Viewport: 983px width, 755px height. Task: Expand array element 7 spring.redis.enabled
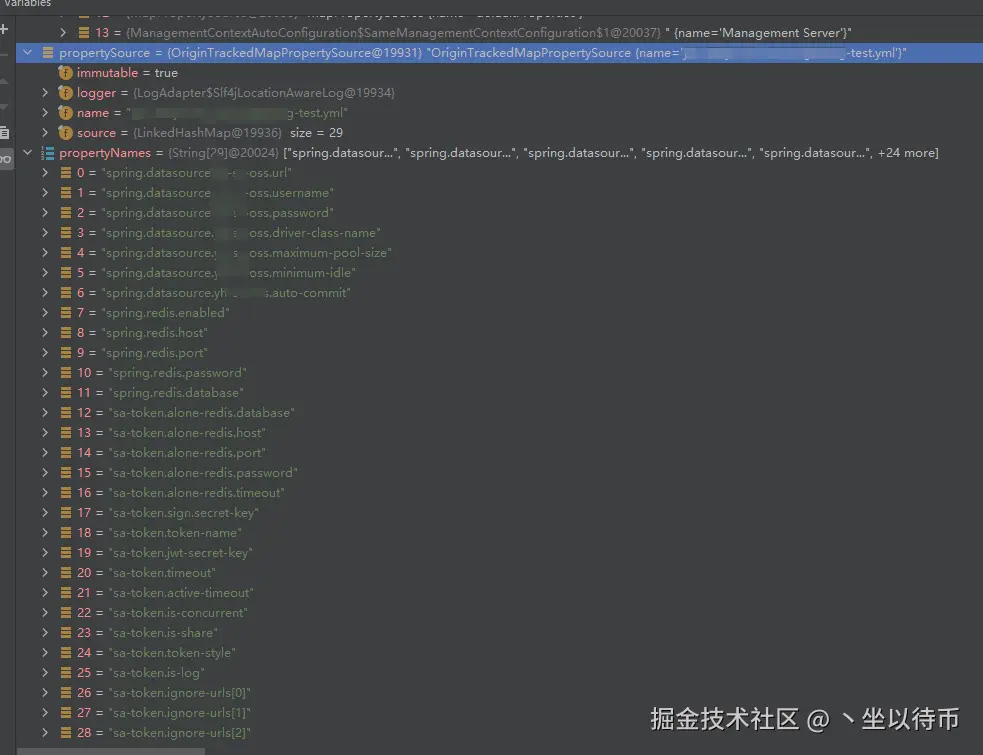(x=45, y=312)
